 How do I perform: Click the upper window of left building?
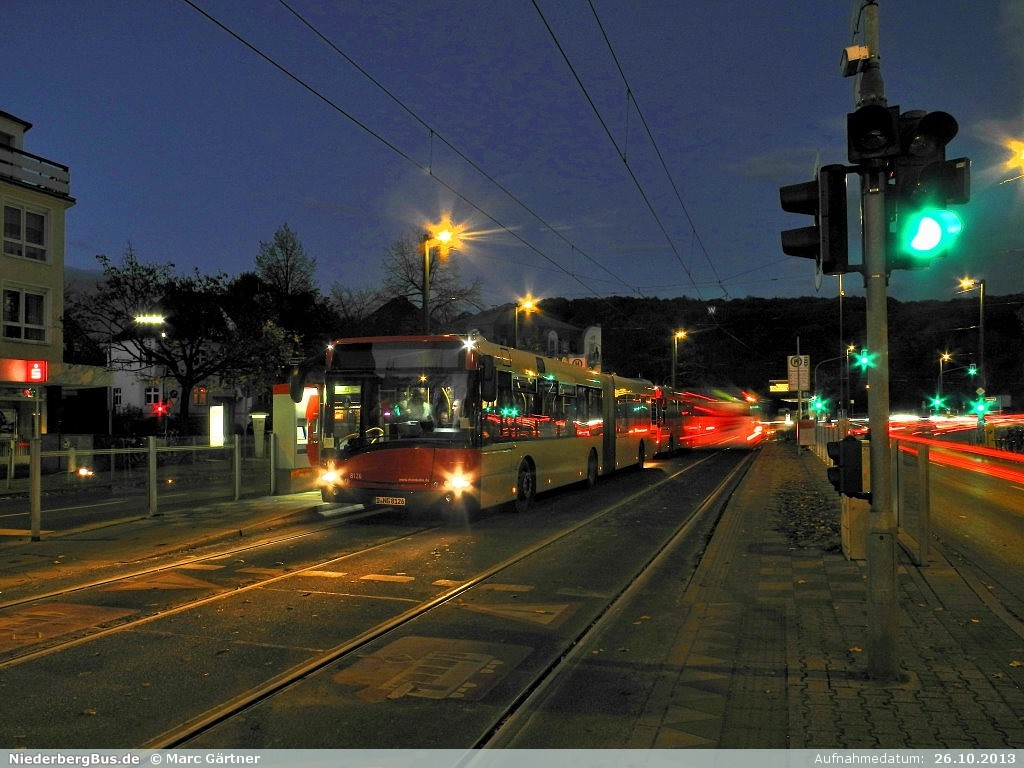coord(25,233)
